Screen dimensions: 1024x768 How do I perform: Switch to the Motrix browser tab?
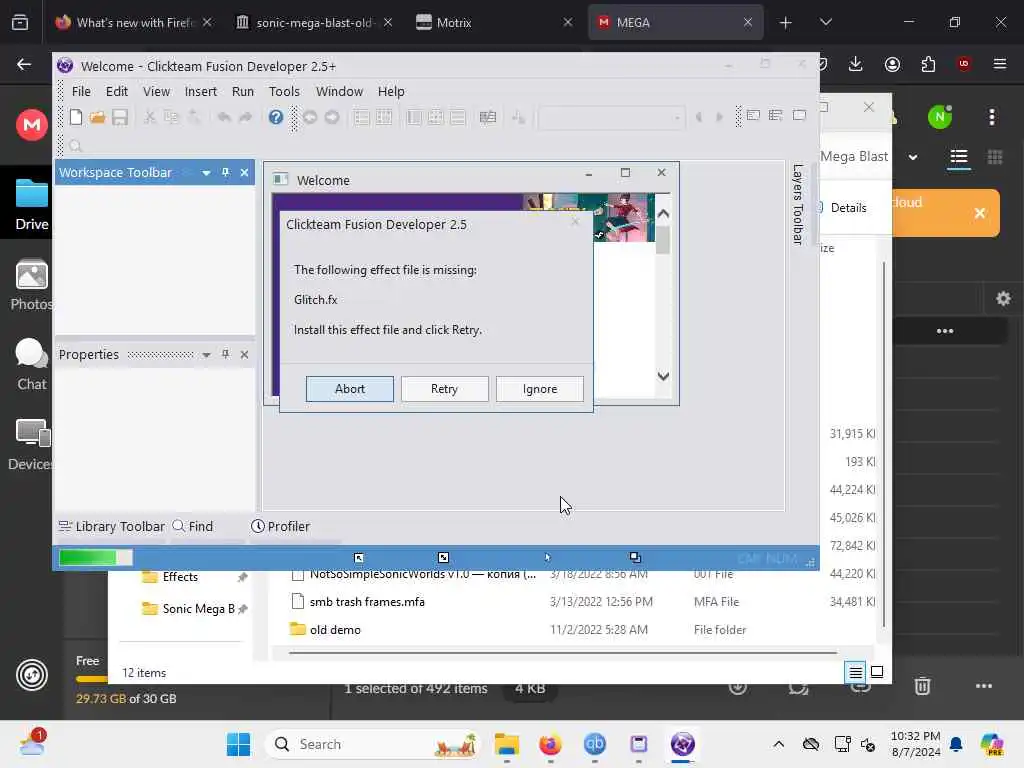(x=494, y=22)
